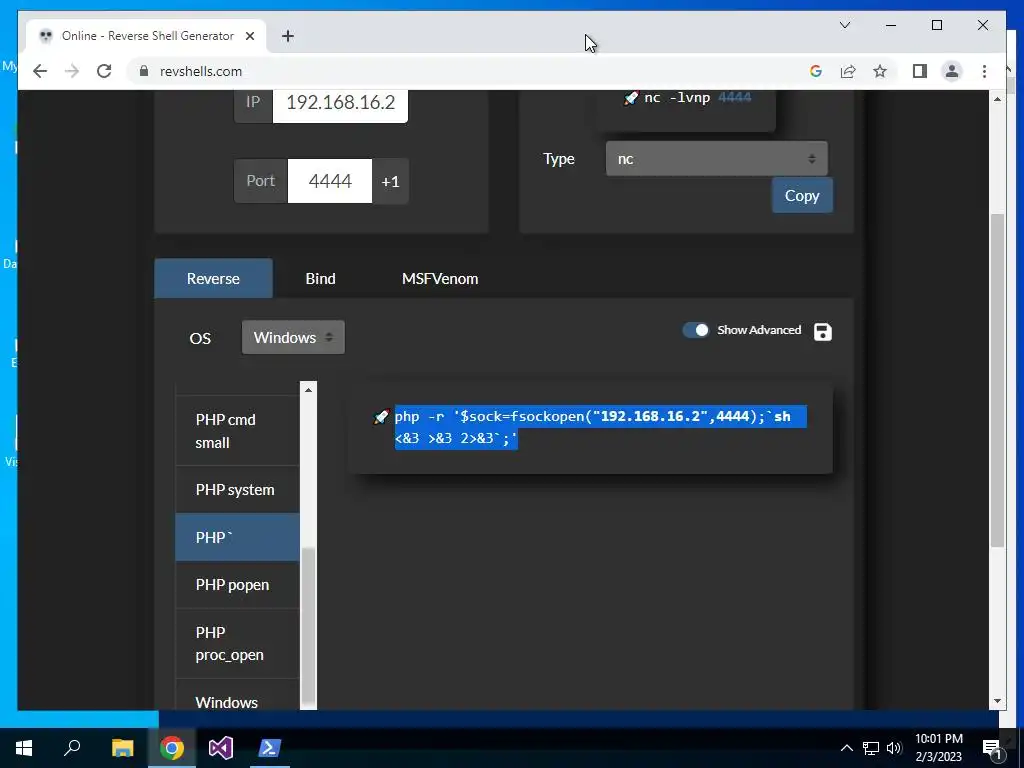The height and width of the screenshot is (768, 1024).
Task: Open the Chrome side panel
Action: [x=920, y=71]
